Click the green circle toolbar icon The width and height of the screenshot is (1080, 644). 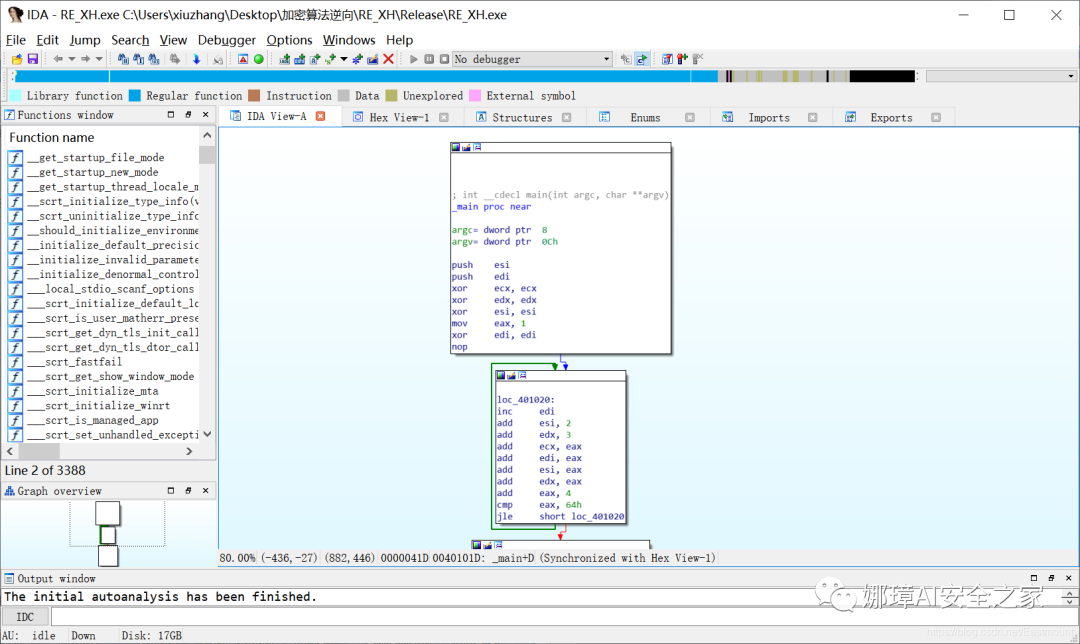[259, 59]
